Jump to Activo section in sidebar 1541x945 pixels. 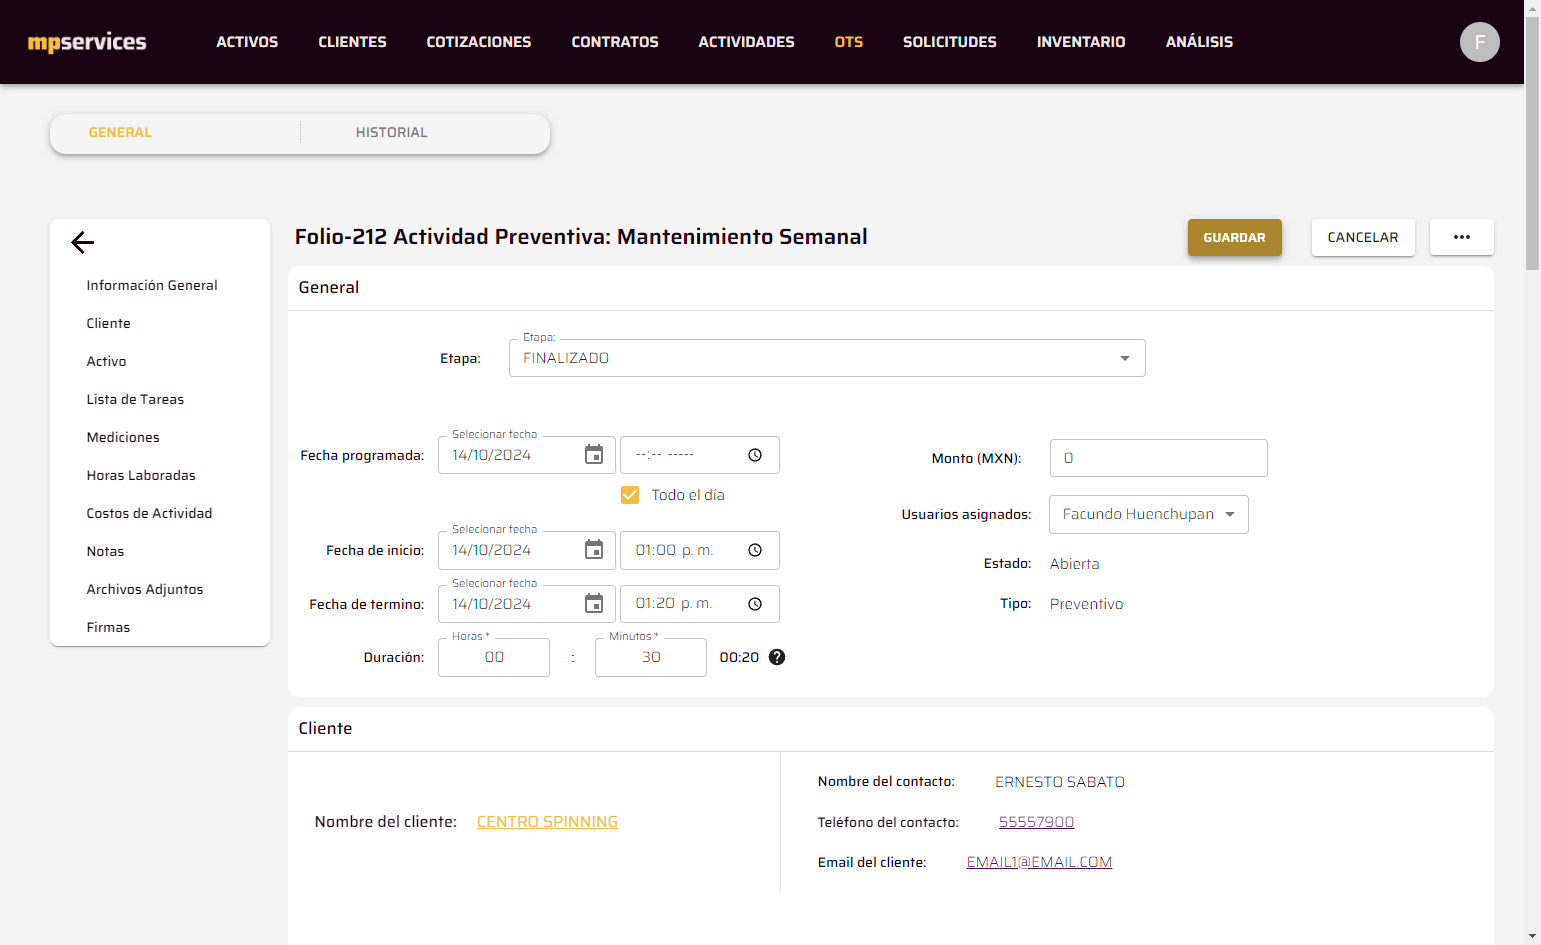click(106, 361)
